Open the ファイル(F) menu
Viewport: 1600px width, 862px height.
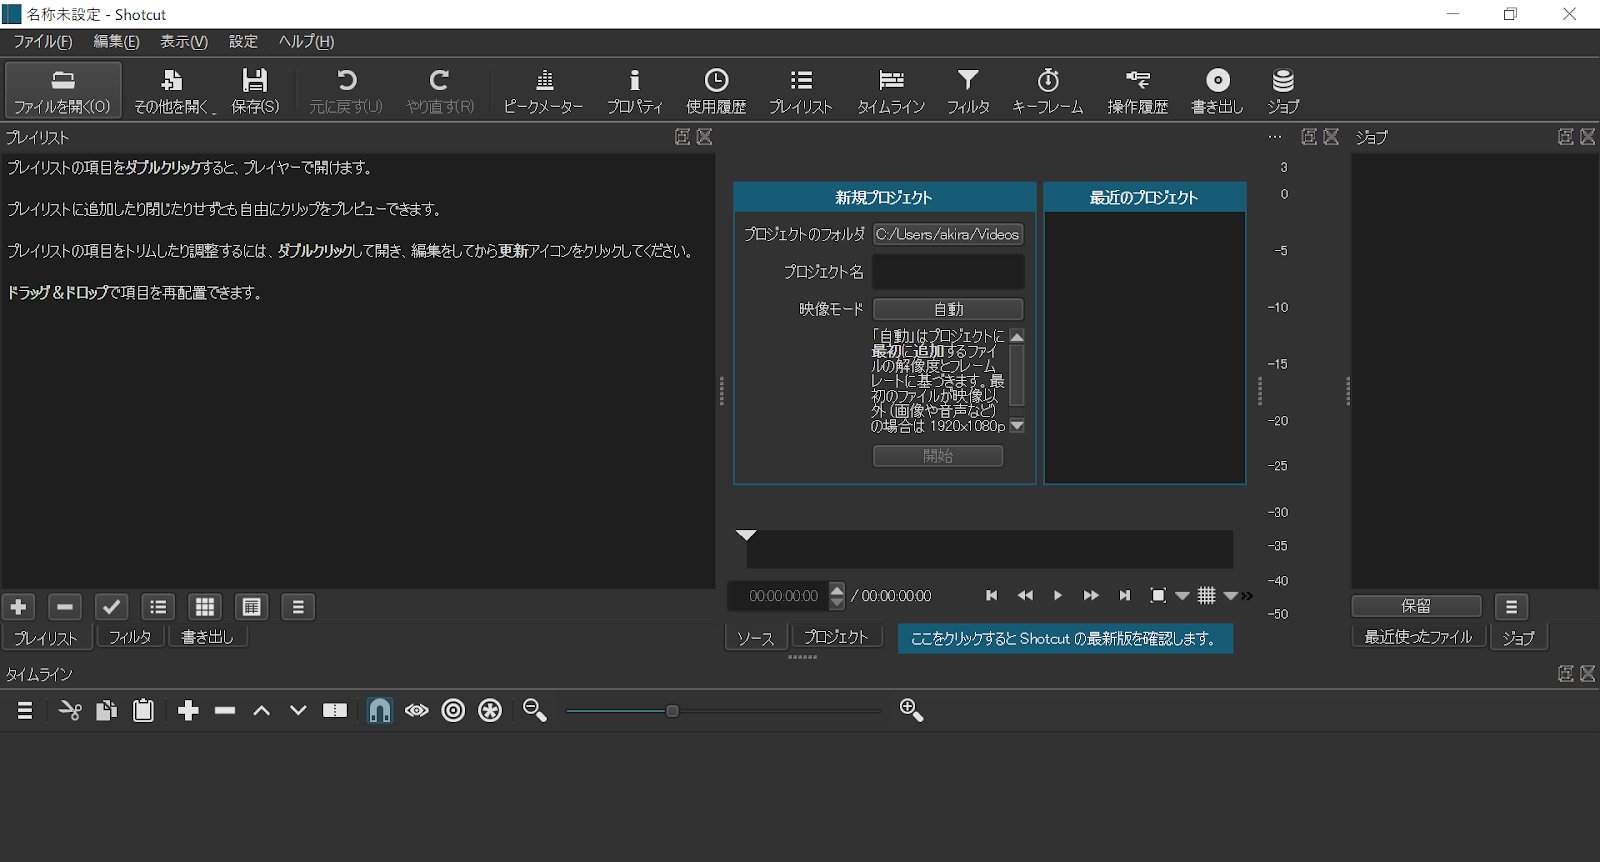pos(43,42)
